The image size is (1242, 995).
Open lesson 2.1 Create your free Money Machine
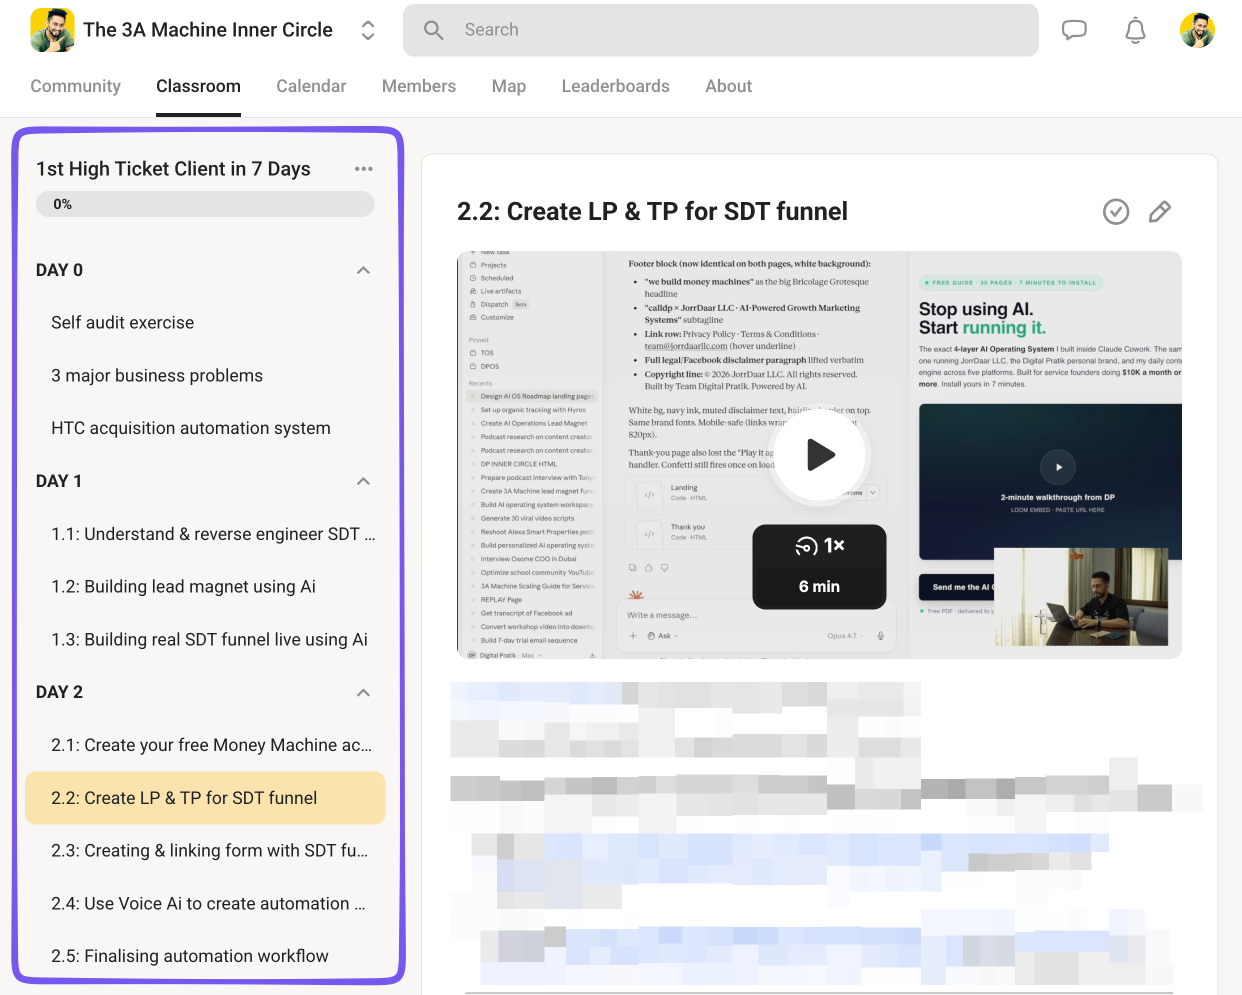point(205,745)
